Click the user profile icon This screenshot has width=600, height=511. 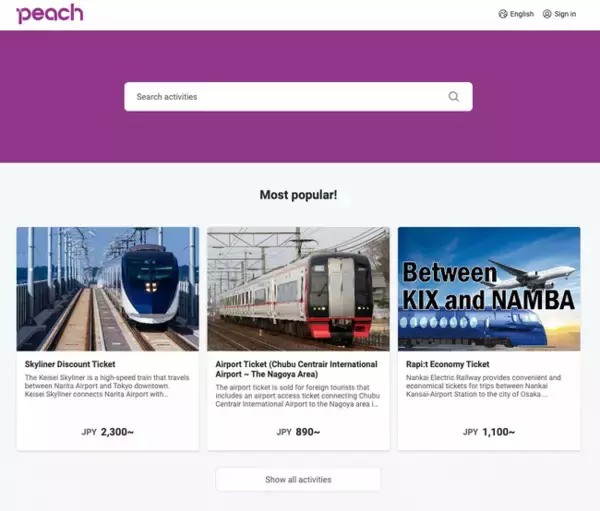pyautogui.click(x=547, y=14)
